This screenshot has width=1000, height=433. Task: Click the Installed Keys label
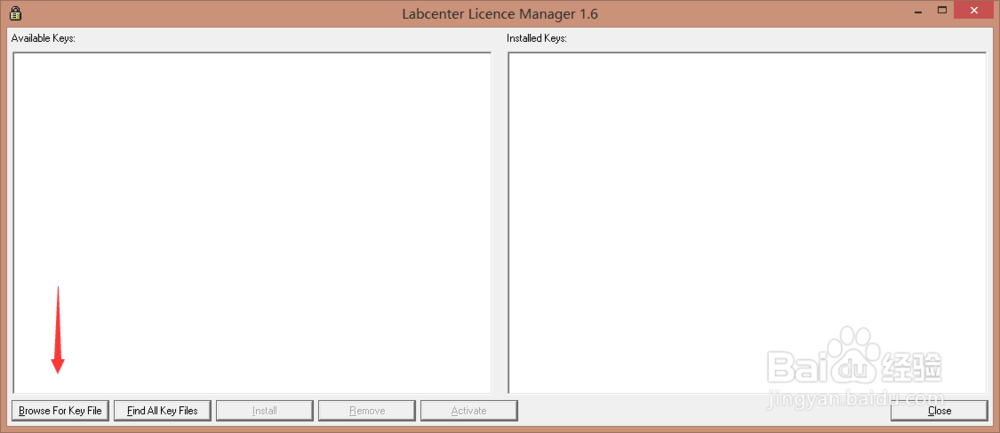click(537, 38)
